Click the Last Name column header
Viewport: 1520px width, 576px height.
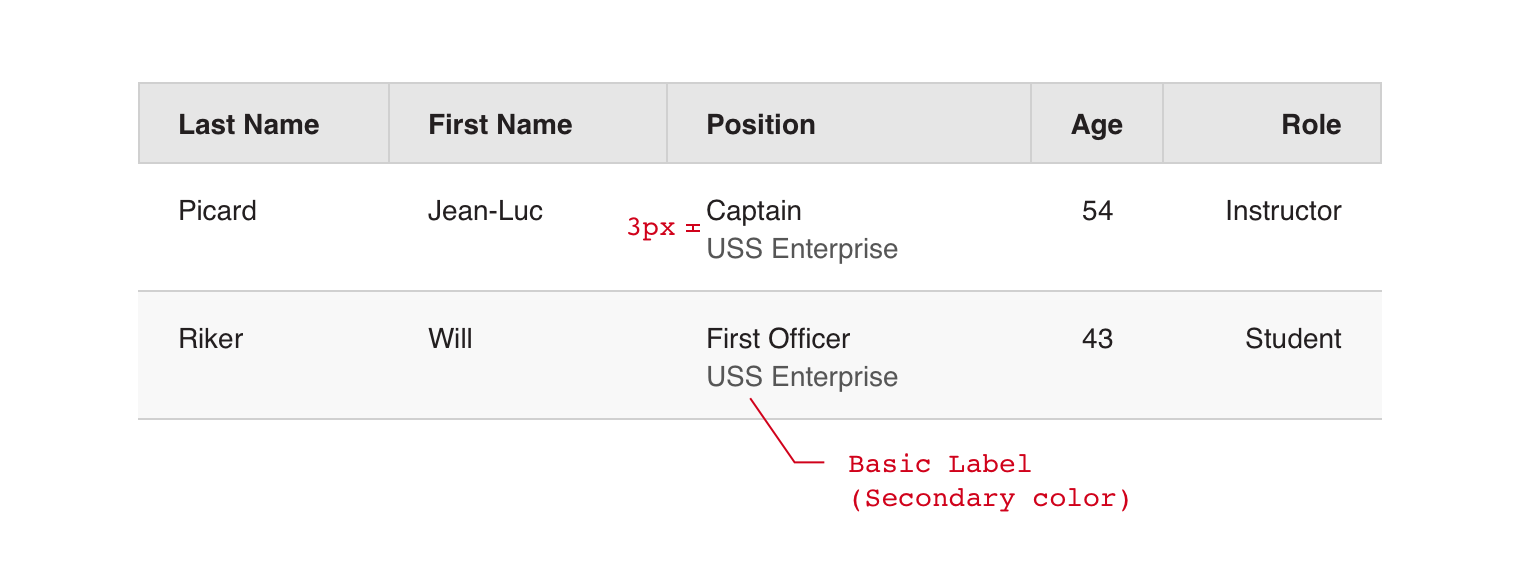point(248,125)
